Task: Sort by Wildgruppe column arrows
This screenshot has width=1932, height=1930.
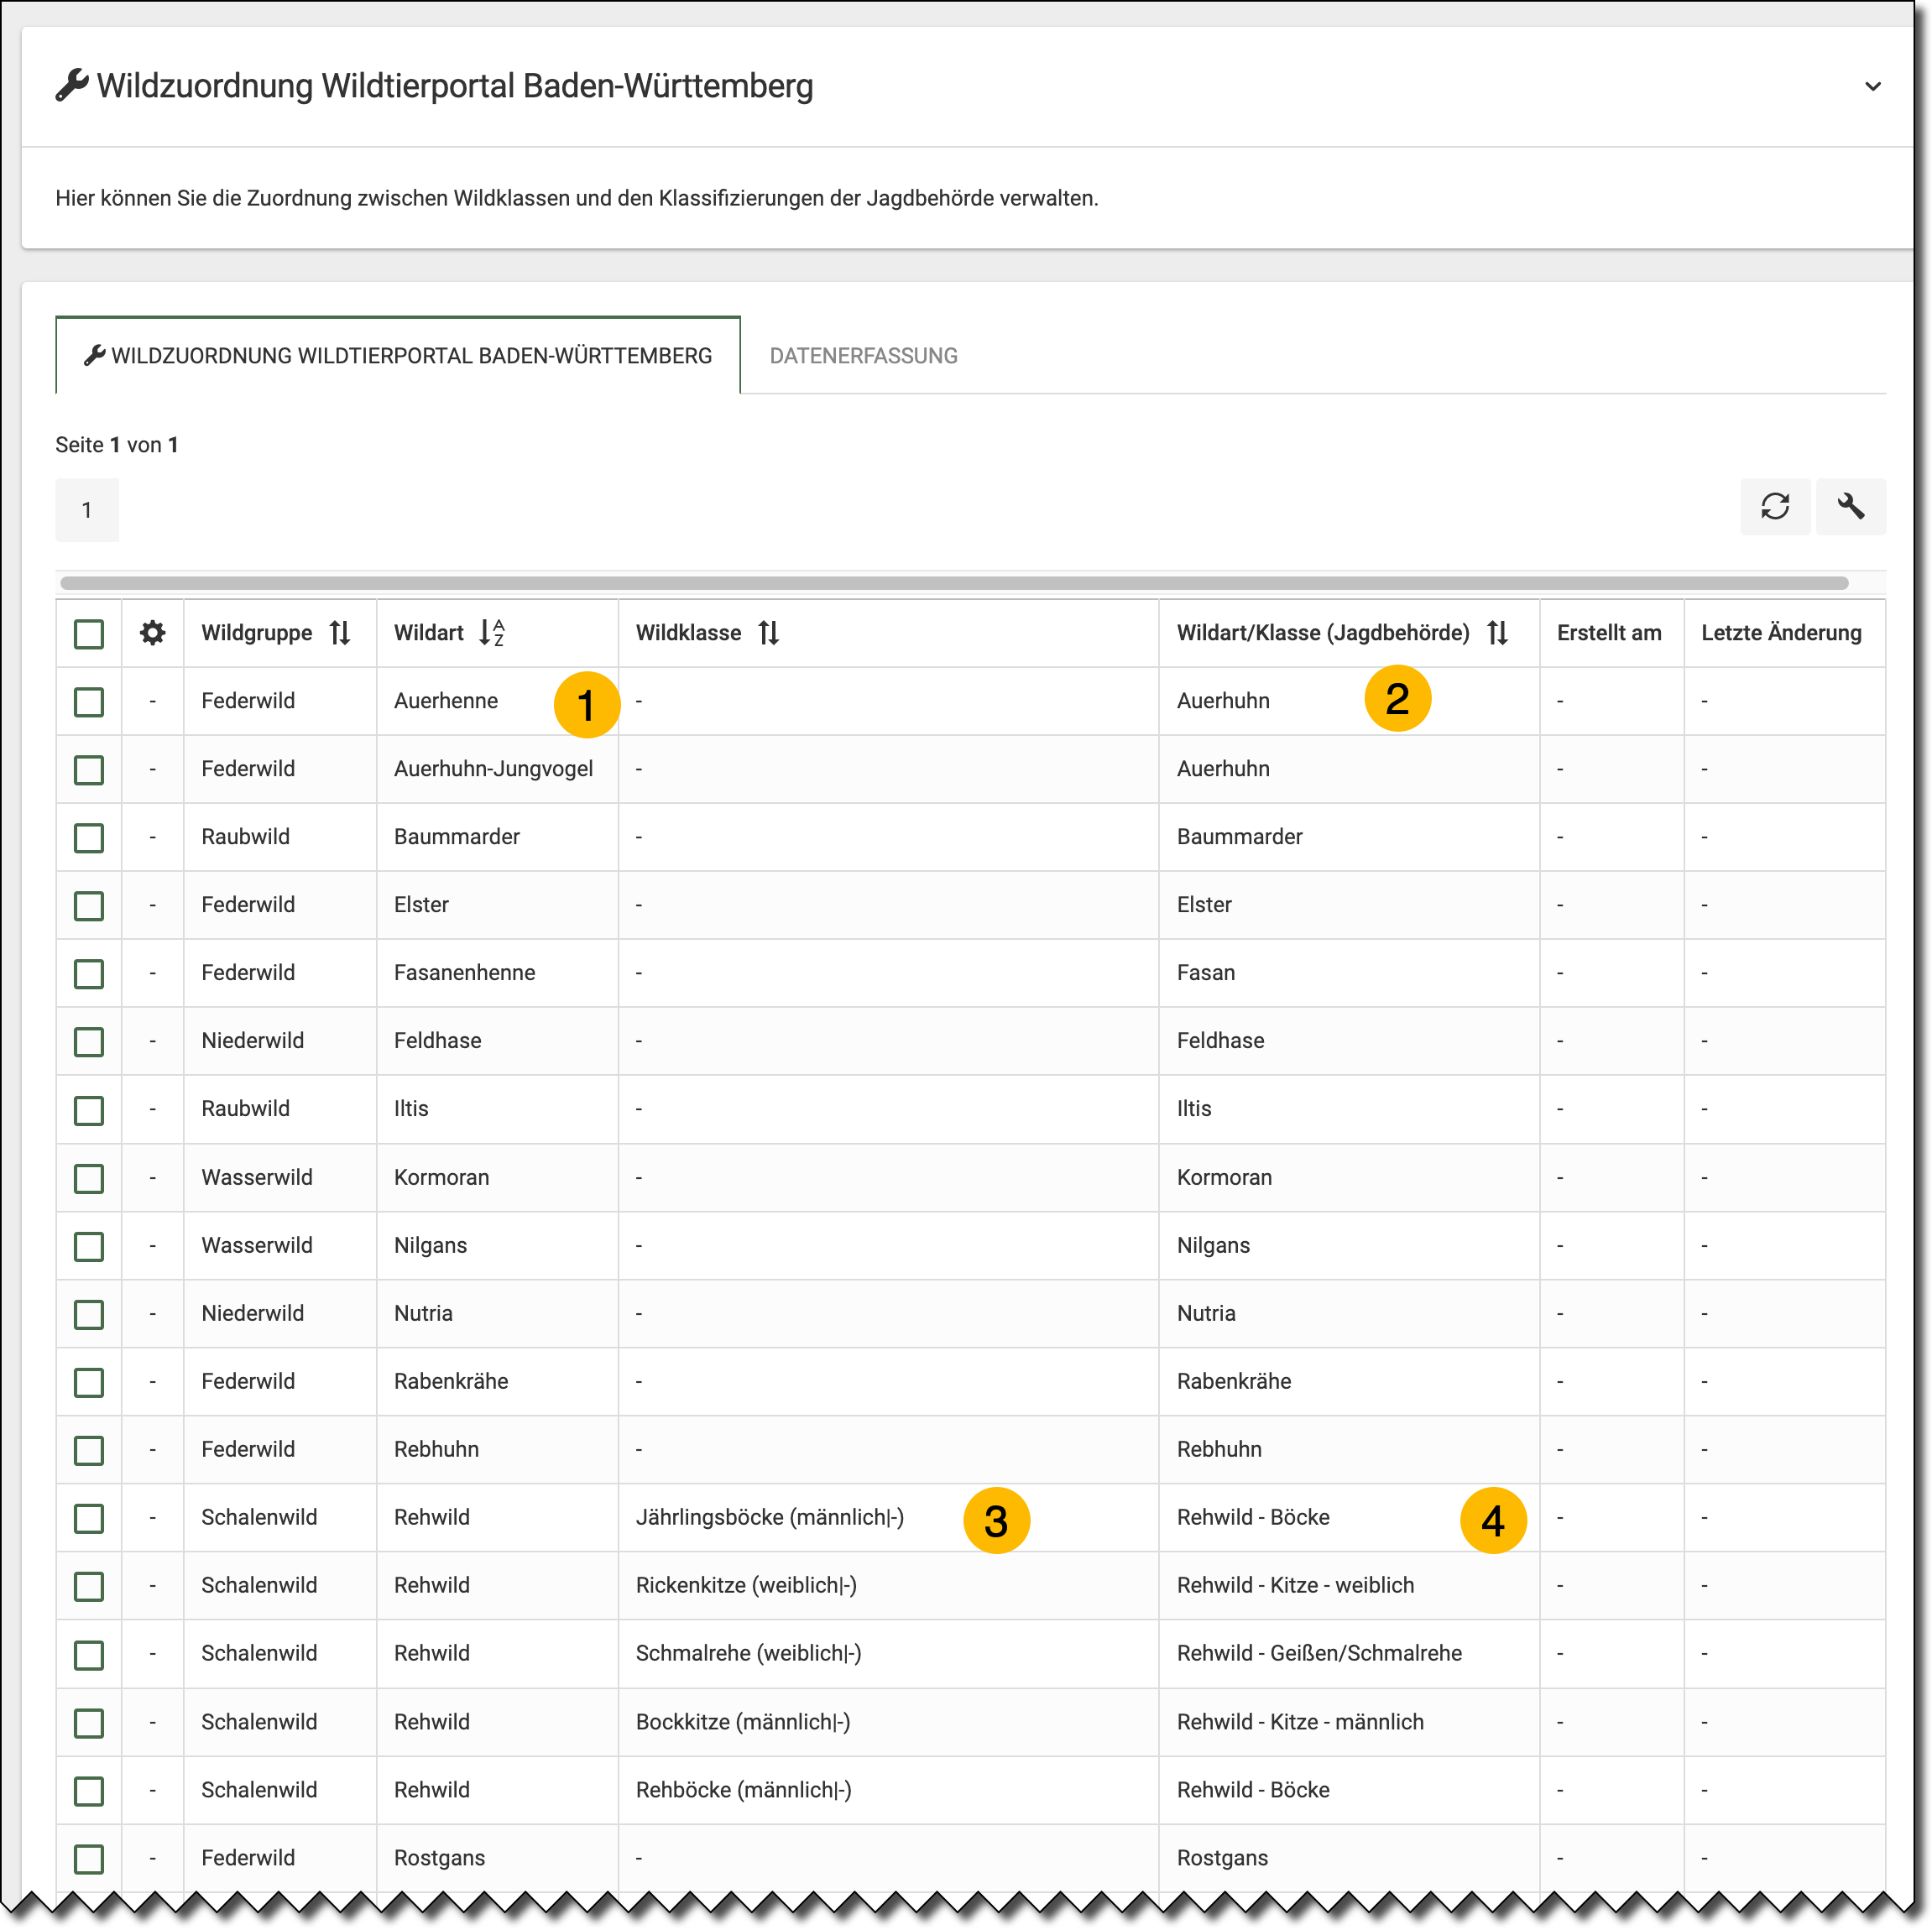Action: [x=340, y=632]
